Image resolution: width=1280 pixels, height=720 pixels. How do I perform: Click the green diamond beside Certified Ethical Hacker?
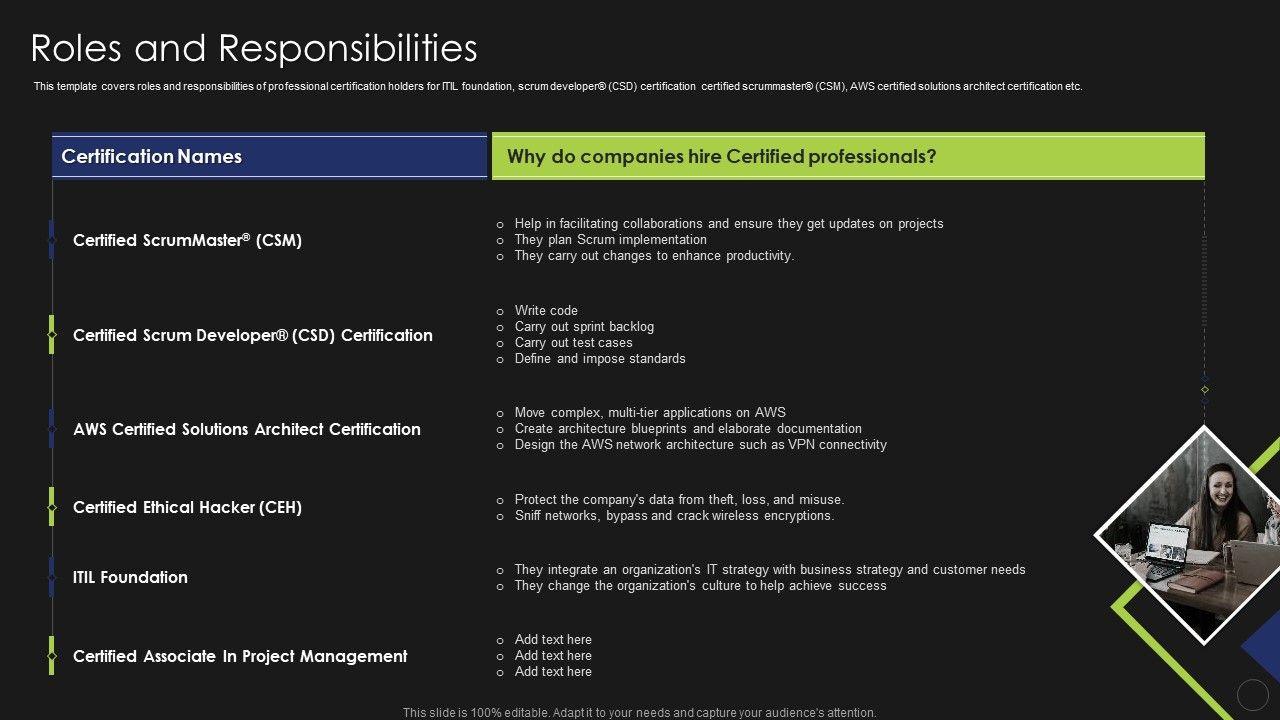pyautogui.click(x=52, y=507)
